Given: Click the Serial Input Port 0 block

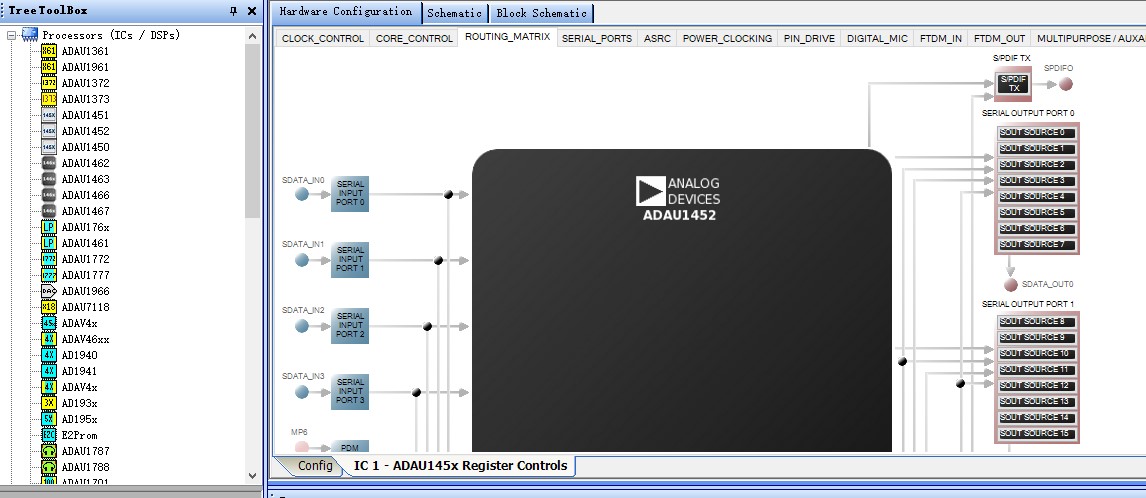Looking at the screenshot, I should (350, 194).
